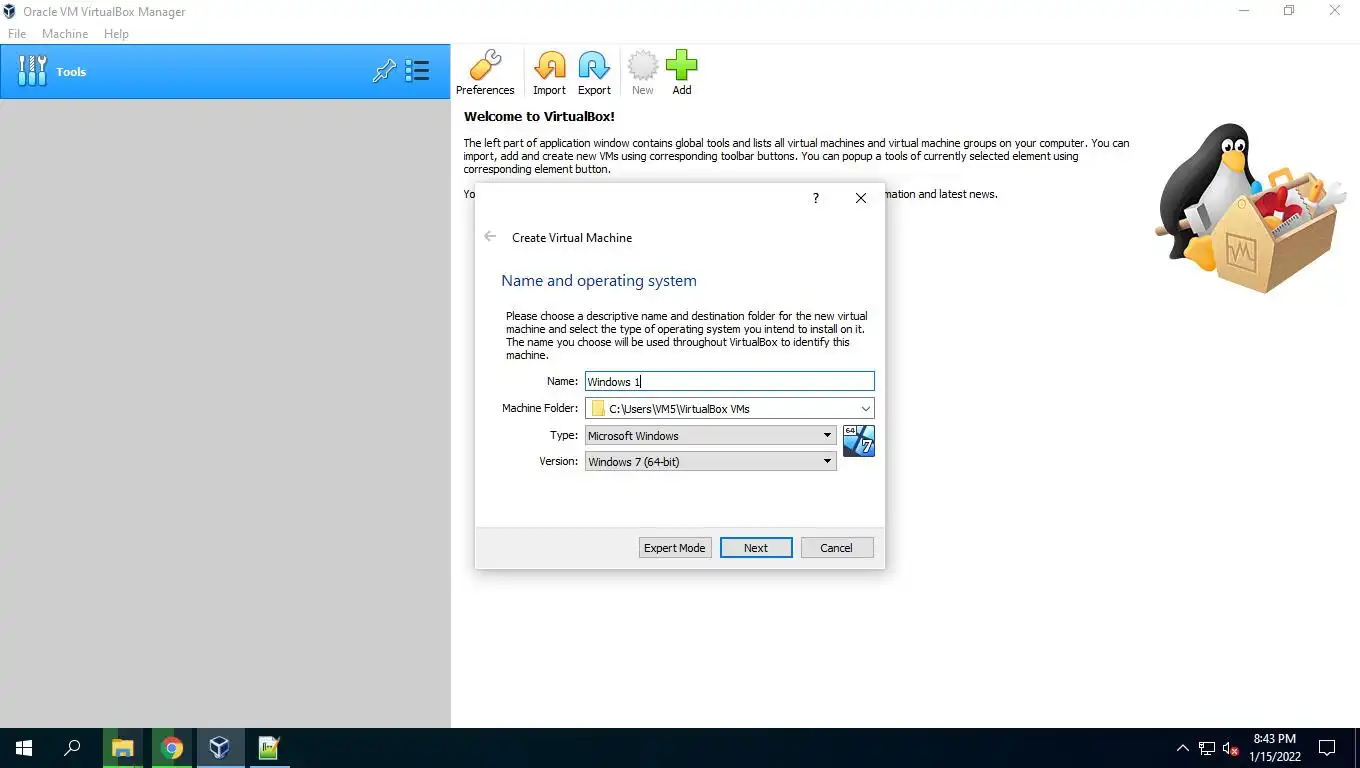Click the New machine toolbar icon
Viewport: 1360px width, 768px height.
[642, 73]
